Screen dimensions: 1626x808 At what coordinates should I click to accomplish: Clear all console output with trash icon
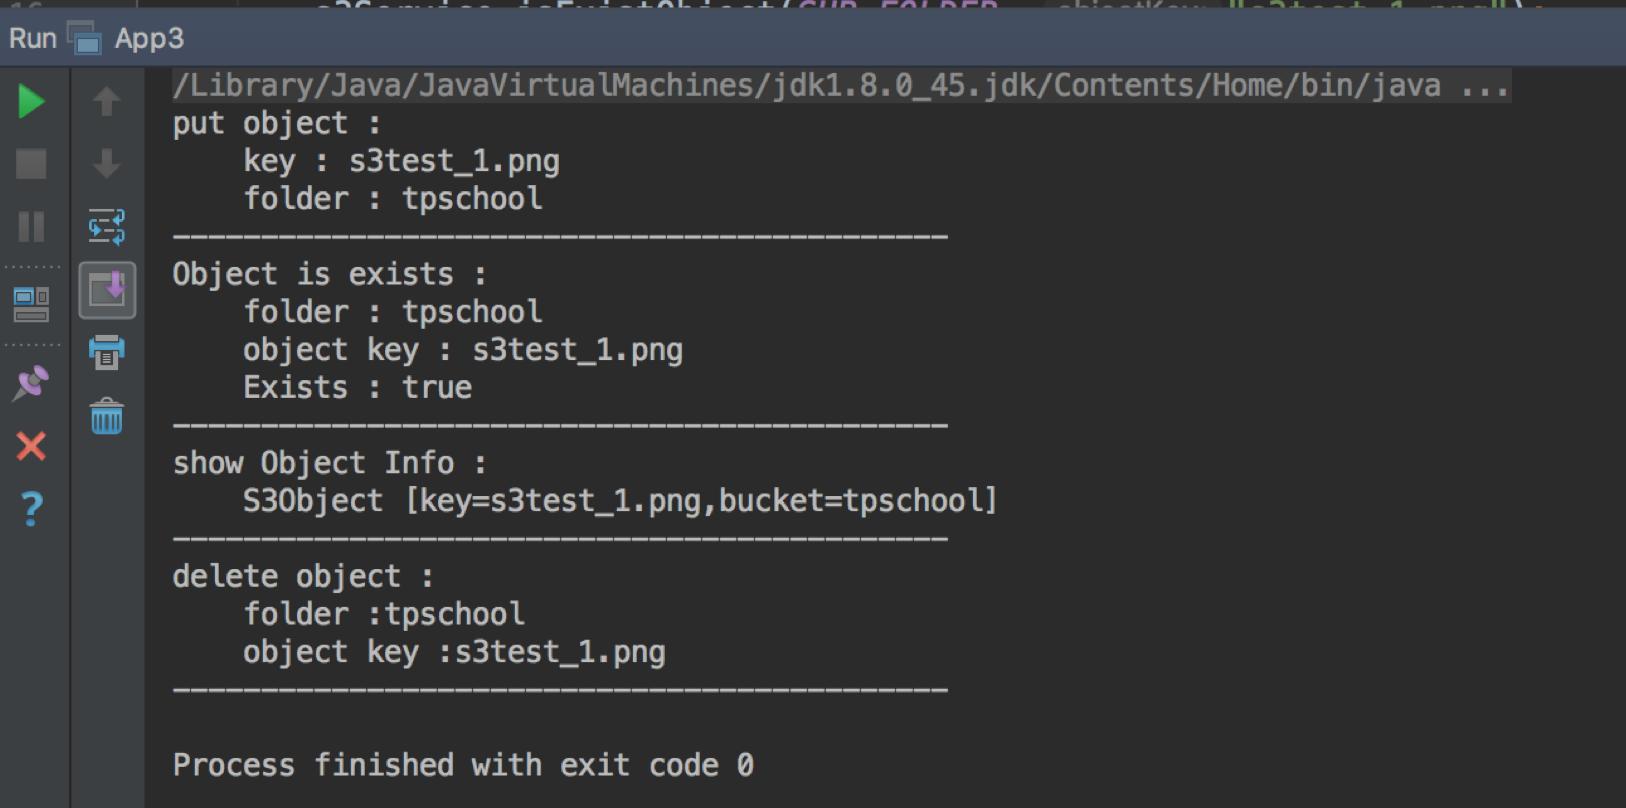coord(107,416)
